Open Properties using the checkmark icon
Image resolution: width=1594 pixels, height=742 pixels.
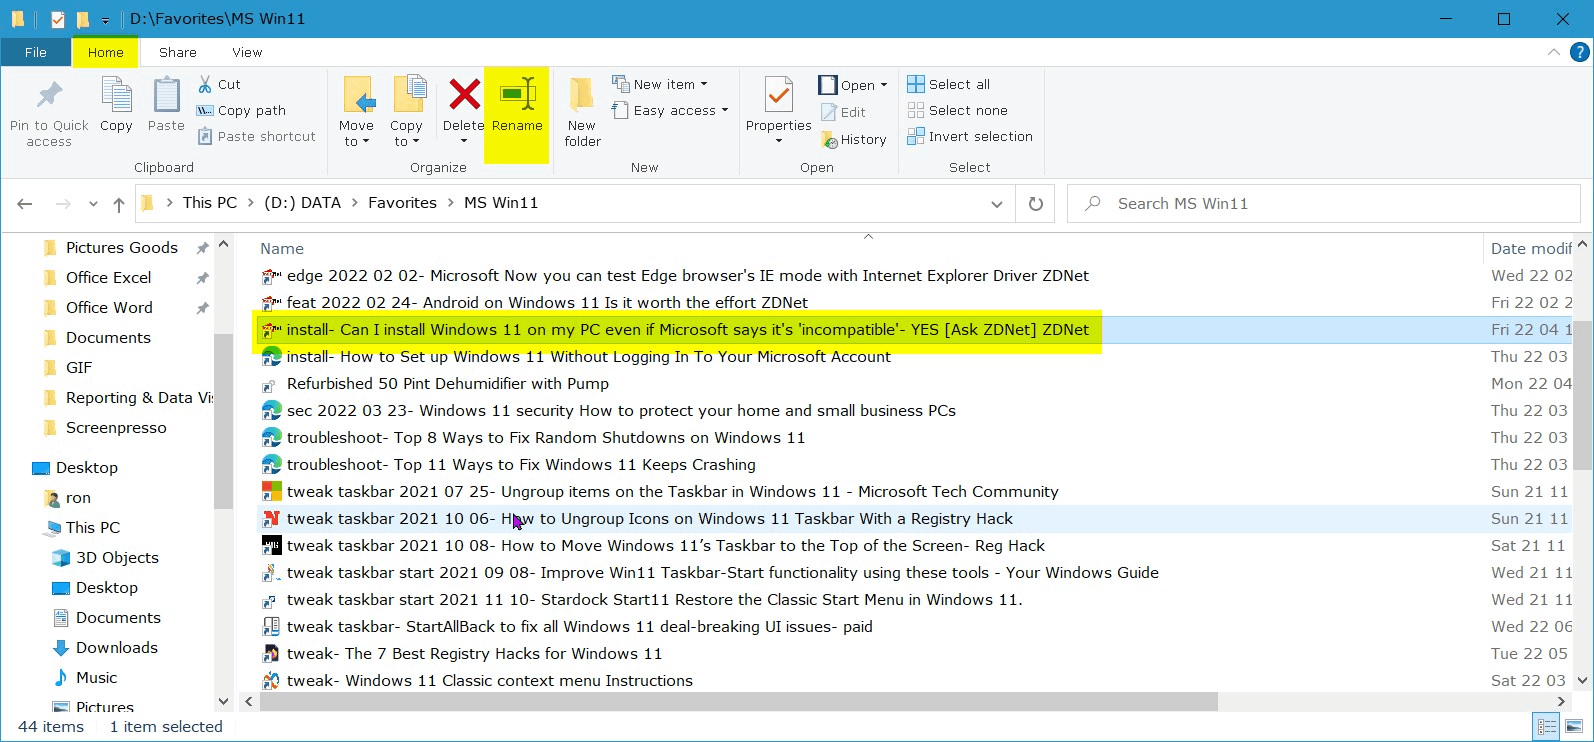[x=778, y=95]
